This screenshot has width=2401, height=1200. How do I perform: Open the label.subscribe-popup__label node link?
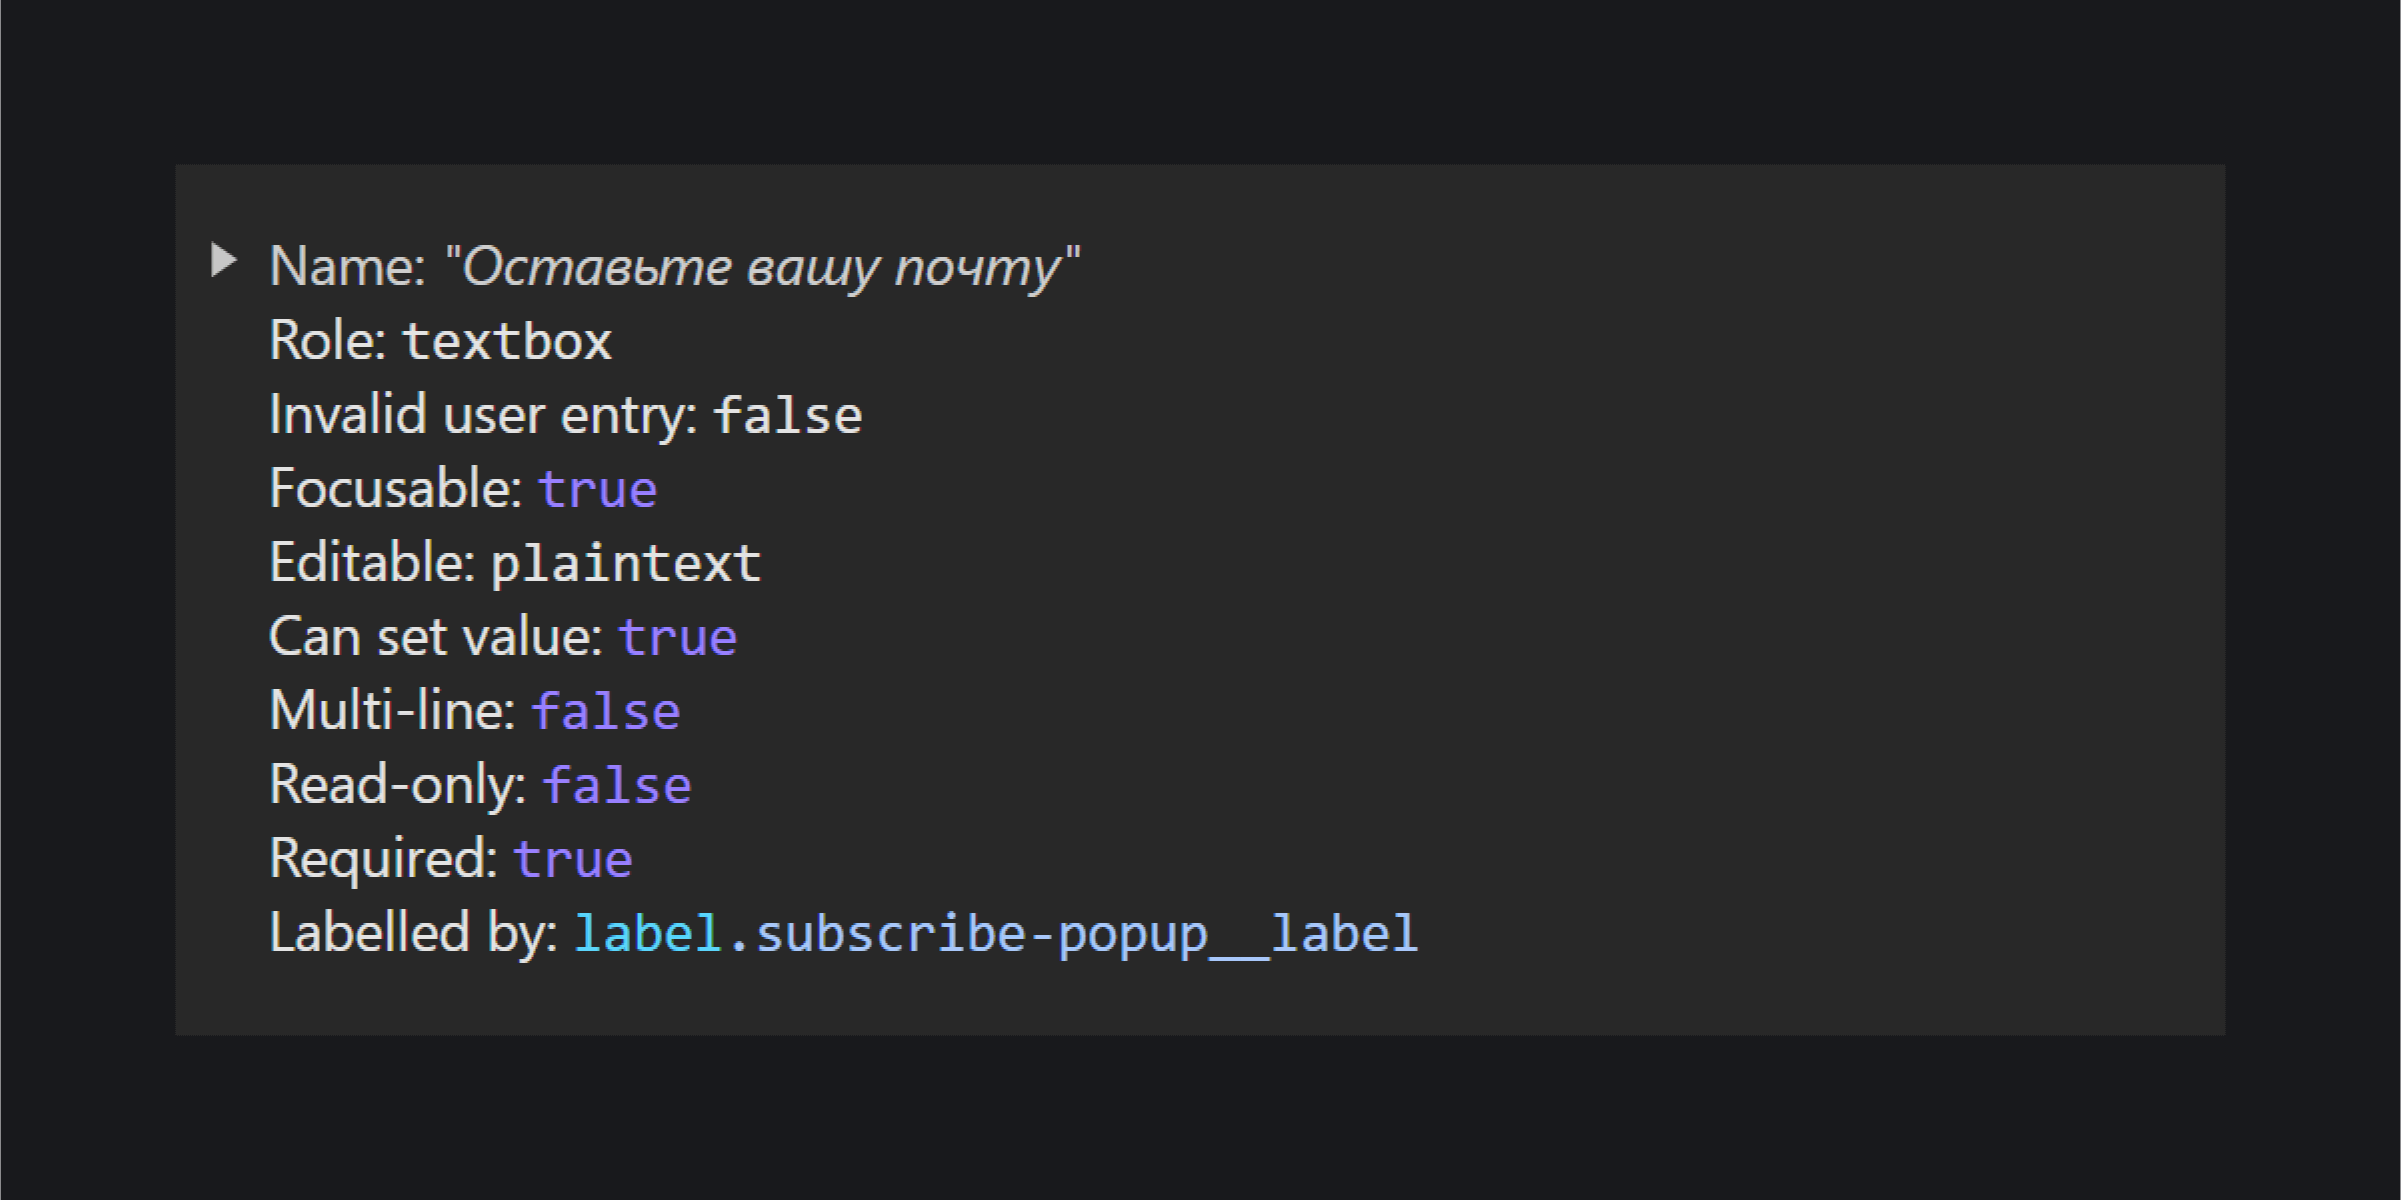(996, 934)
